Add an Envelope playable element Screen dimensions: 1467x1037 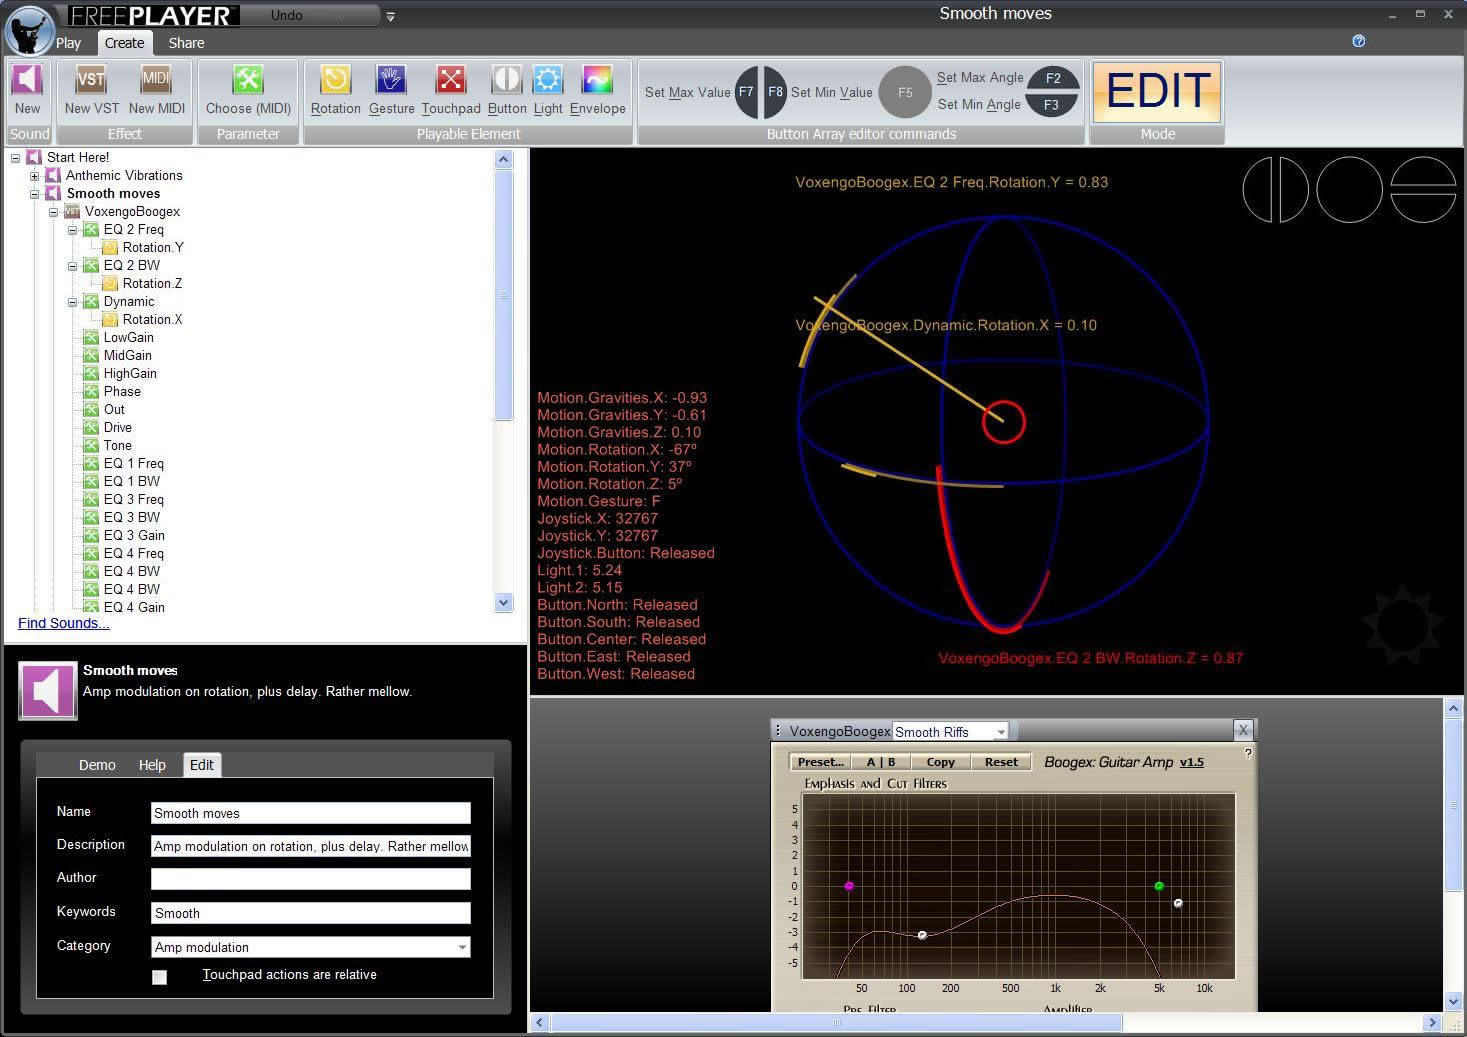(597, 81)
